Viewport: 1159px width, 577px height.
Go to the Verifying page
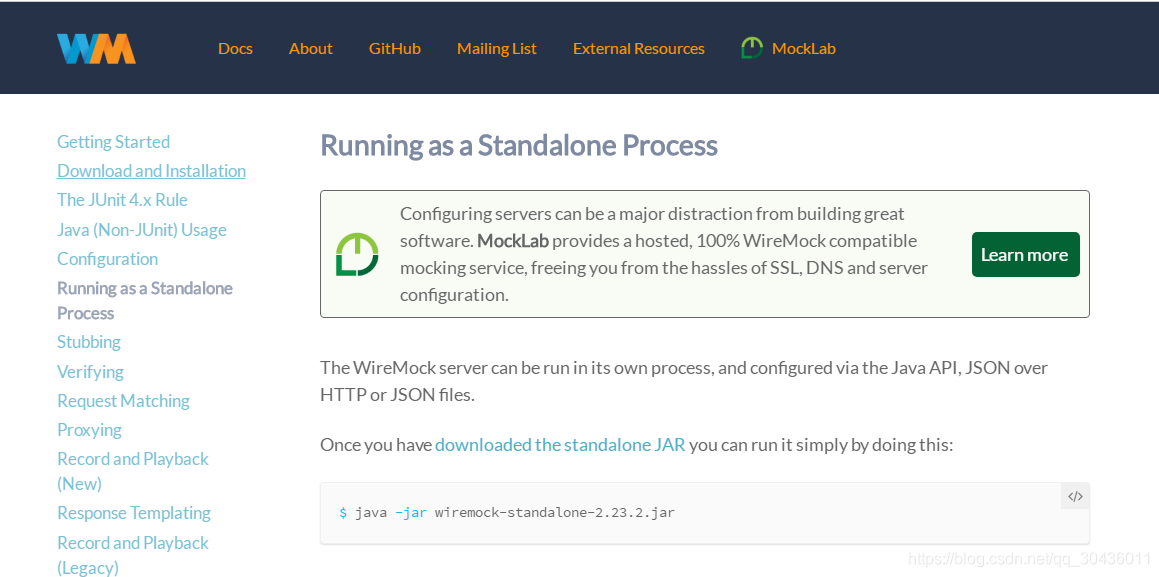[90, 372]
